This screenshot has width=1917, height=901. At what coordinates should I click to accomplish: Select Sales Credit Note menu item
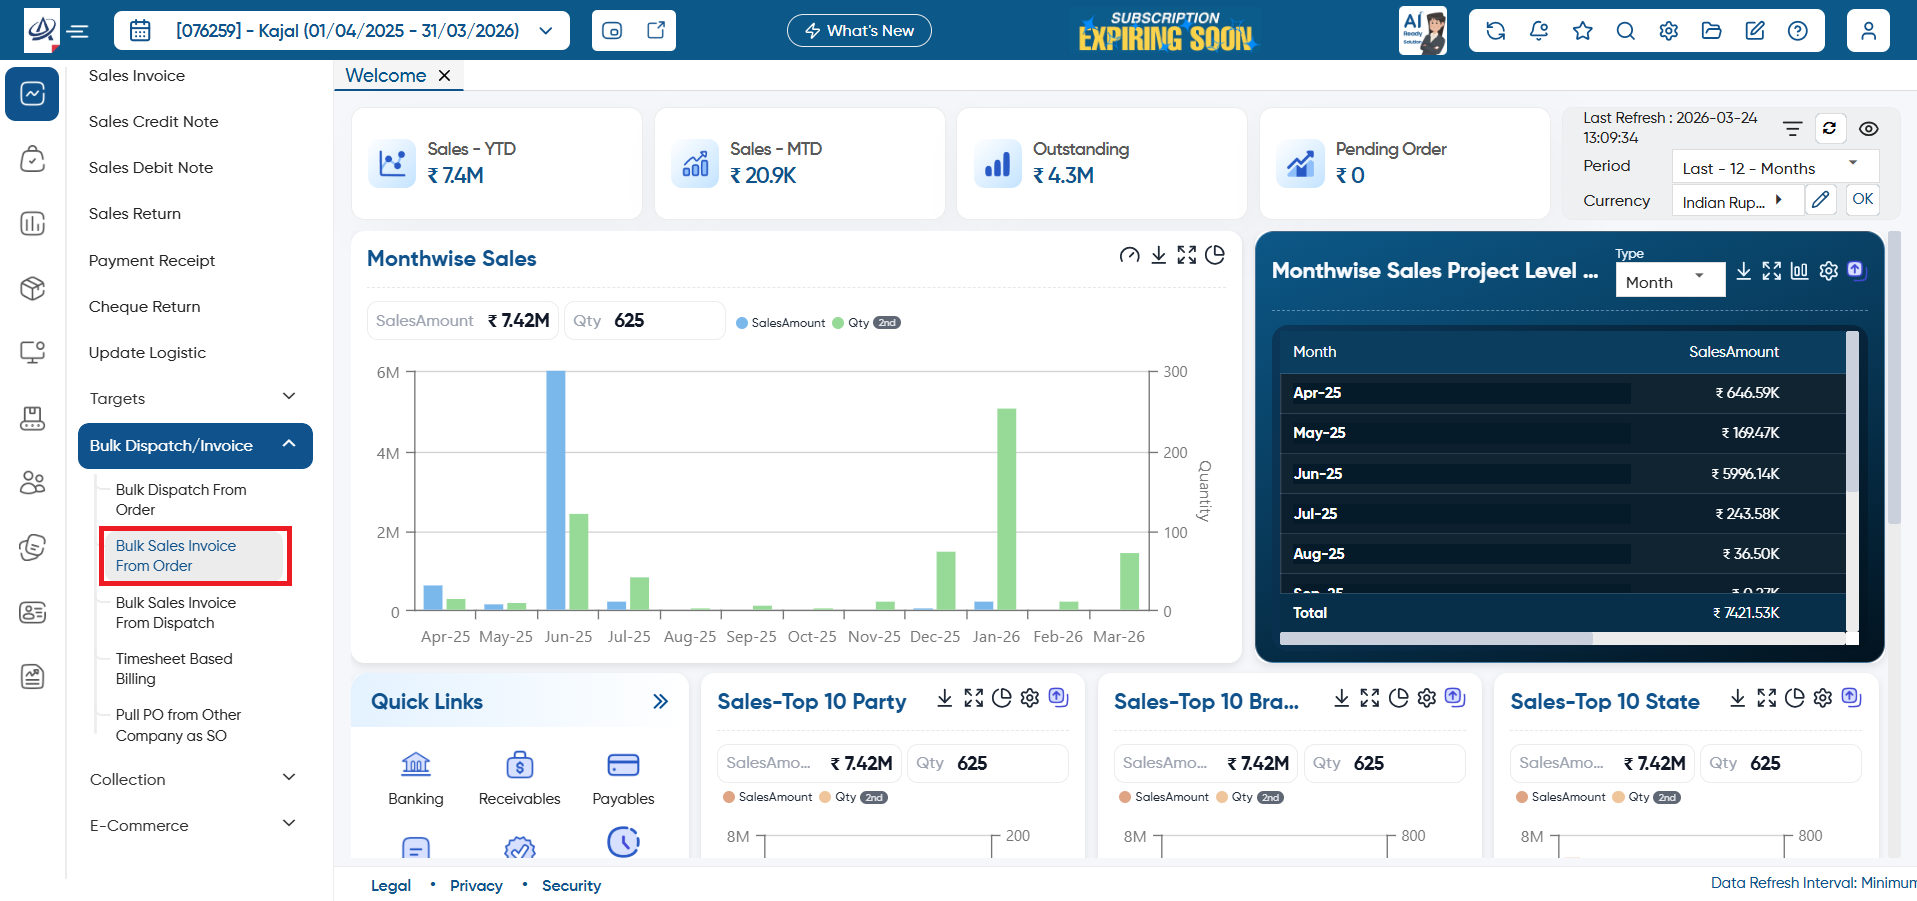point(153,122)
